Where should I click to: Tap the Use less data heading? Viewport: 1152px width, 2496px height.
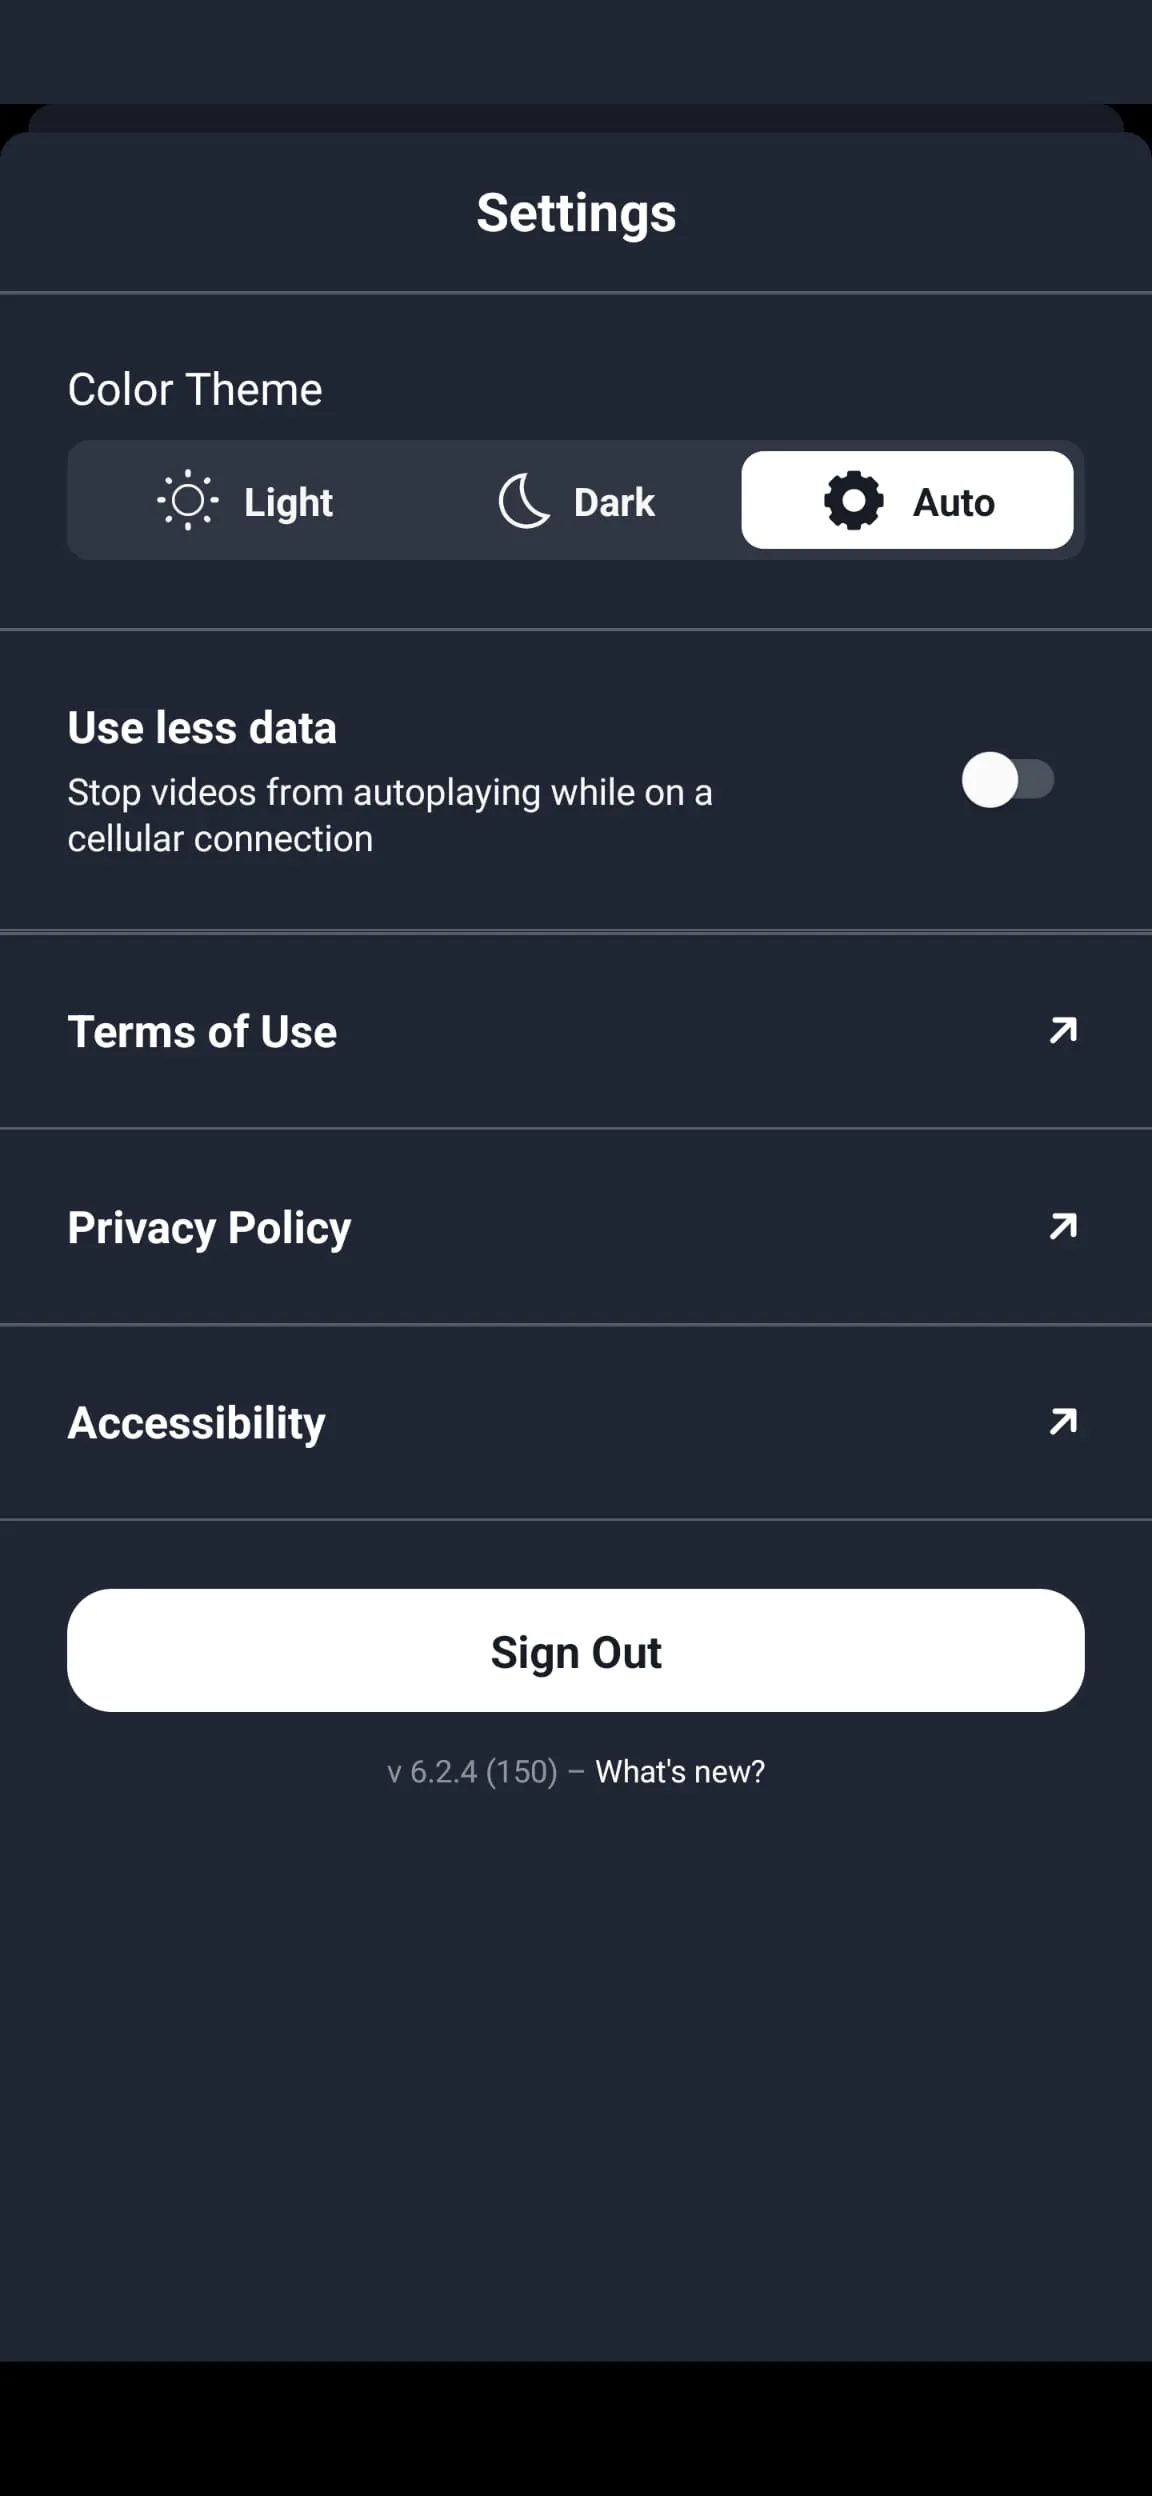202,728
